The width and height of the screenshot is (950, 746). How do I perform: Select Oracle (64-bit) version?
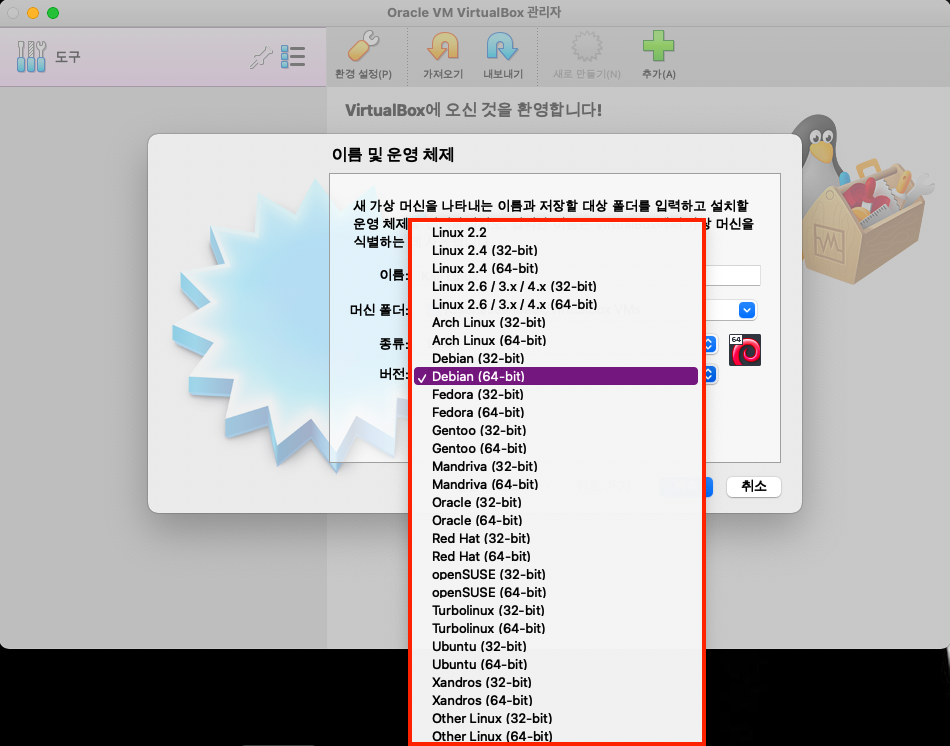[x=556, y=520]
